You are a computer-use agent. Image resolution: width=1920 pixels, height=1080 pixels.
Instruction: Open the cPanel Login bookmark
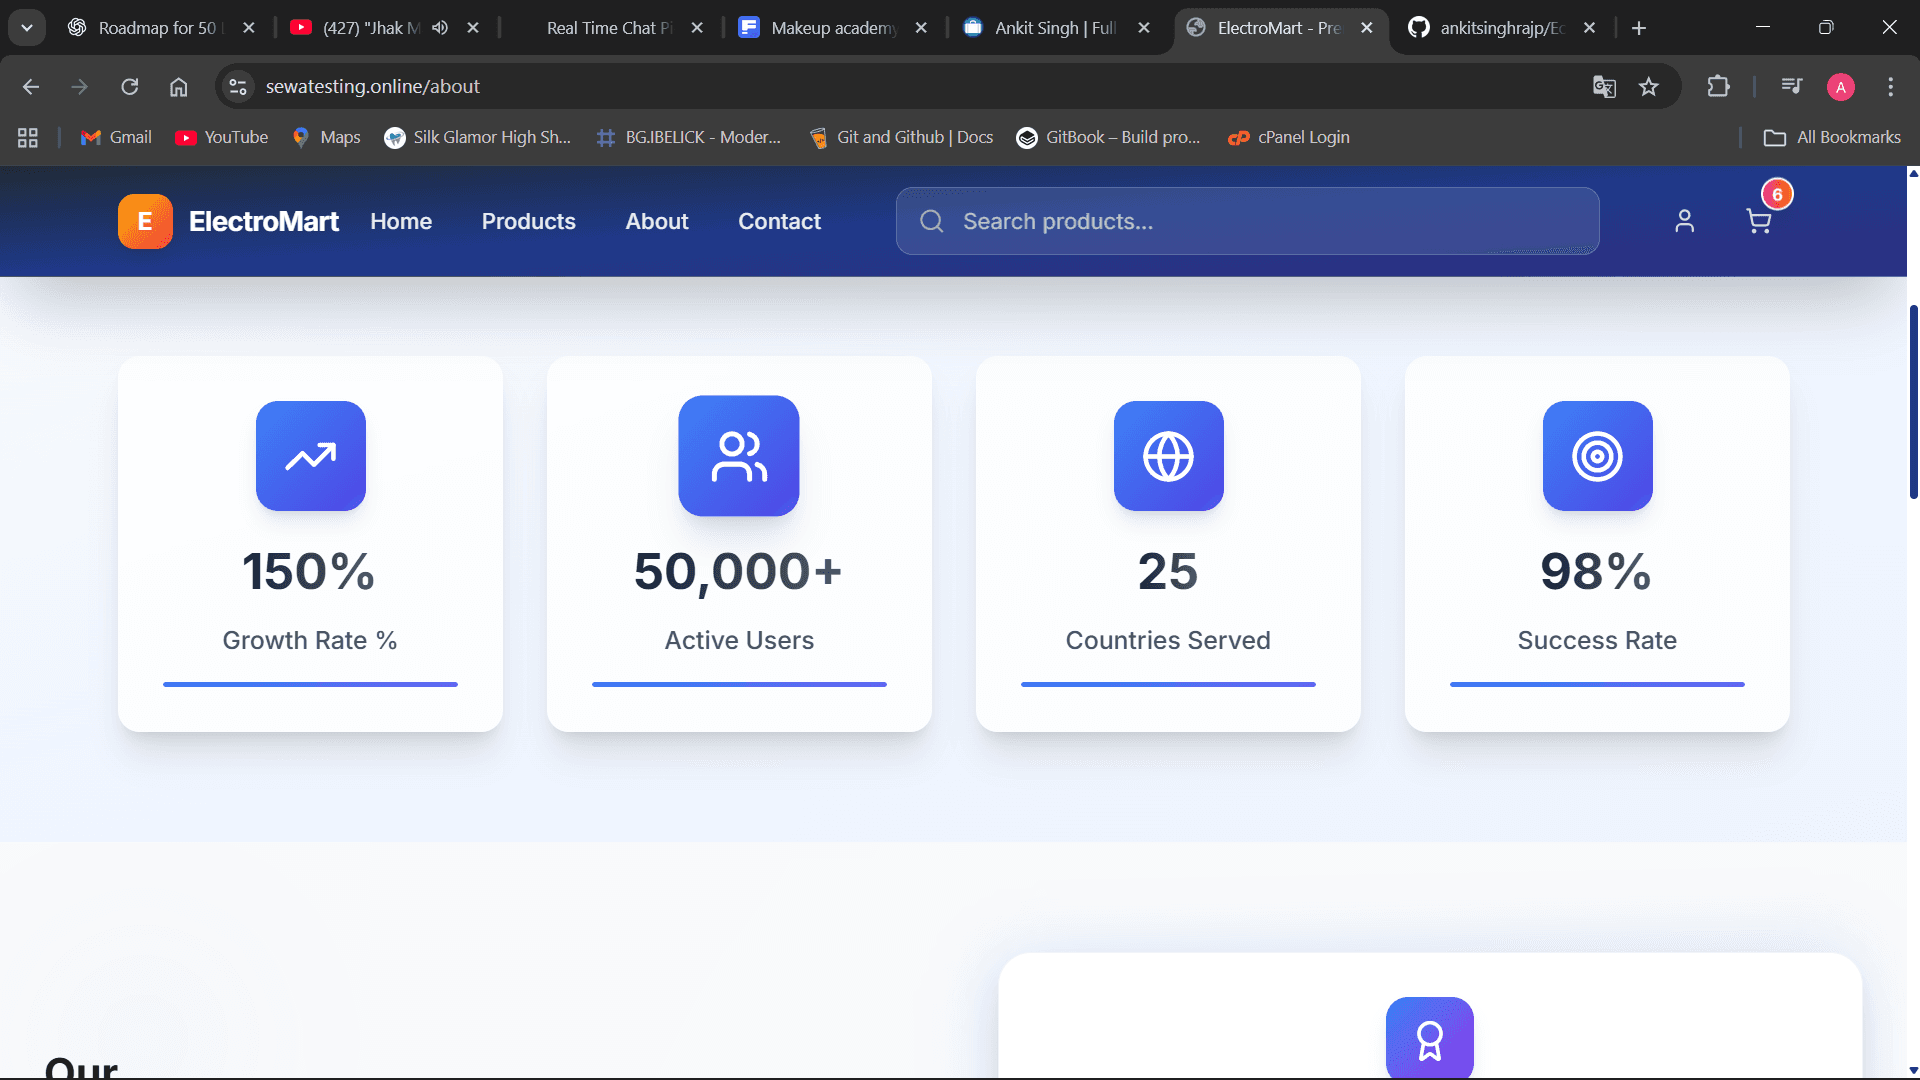pos(1289,137)
